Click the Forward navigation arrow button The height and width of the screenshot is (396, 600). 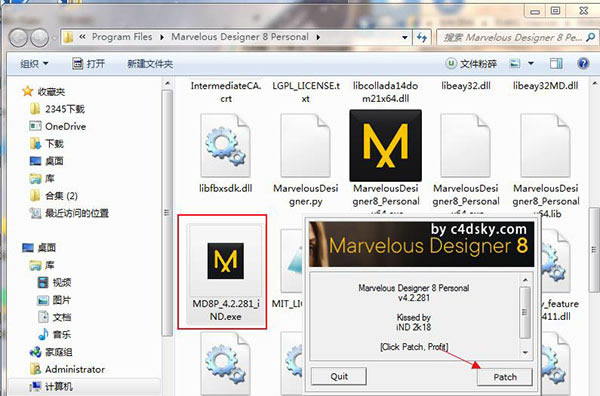tap(40, 37)
